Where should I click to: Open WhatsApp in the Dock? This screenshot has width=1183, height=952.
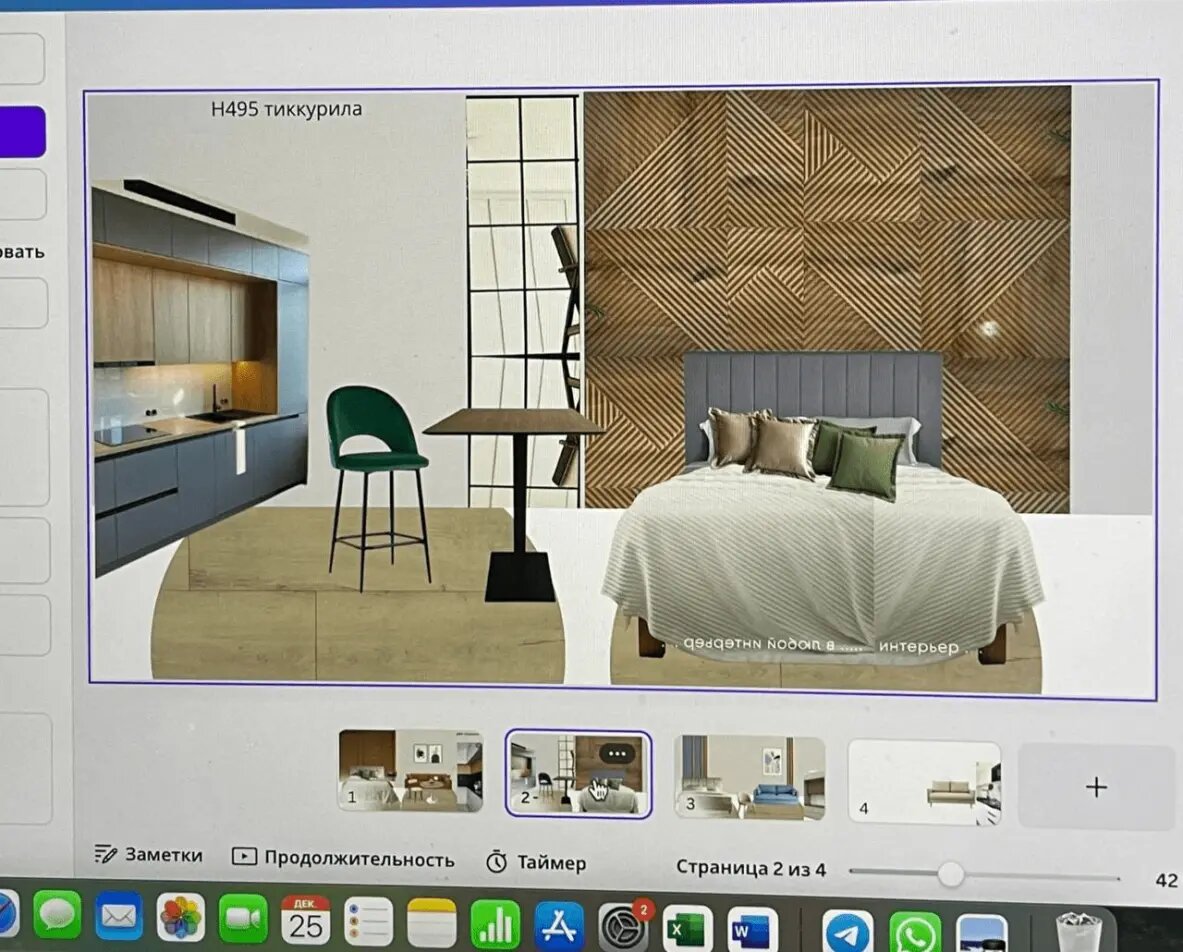[x=914, y=934]
